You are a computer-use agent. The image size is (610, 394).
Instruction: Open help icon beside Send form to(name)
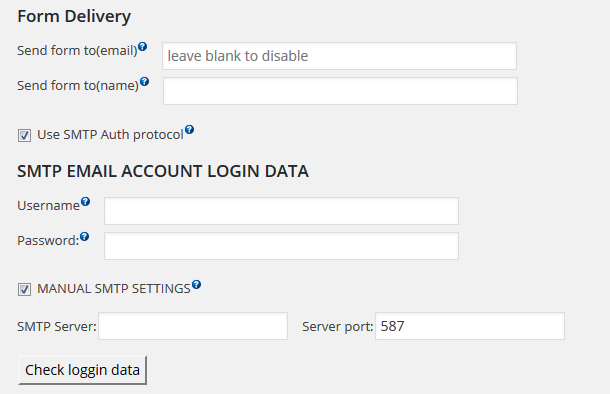click(144, 82)
